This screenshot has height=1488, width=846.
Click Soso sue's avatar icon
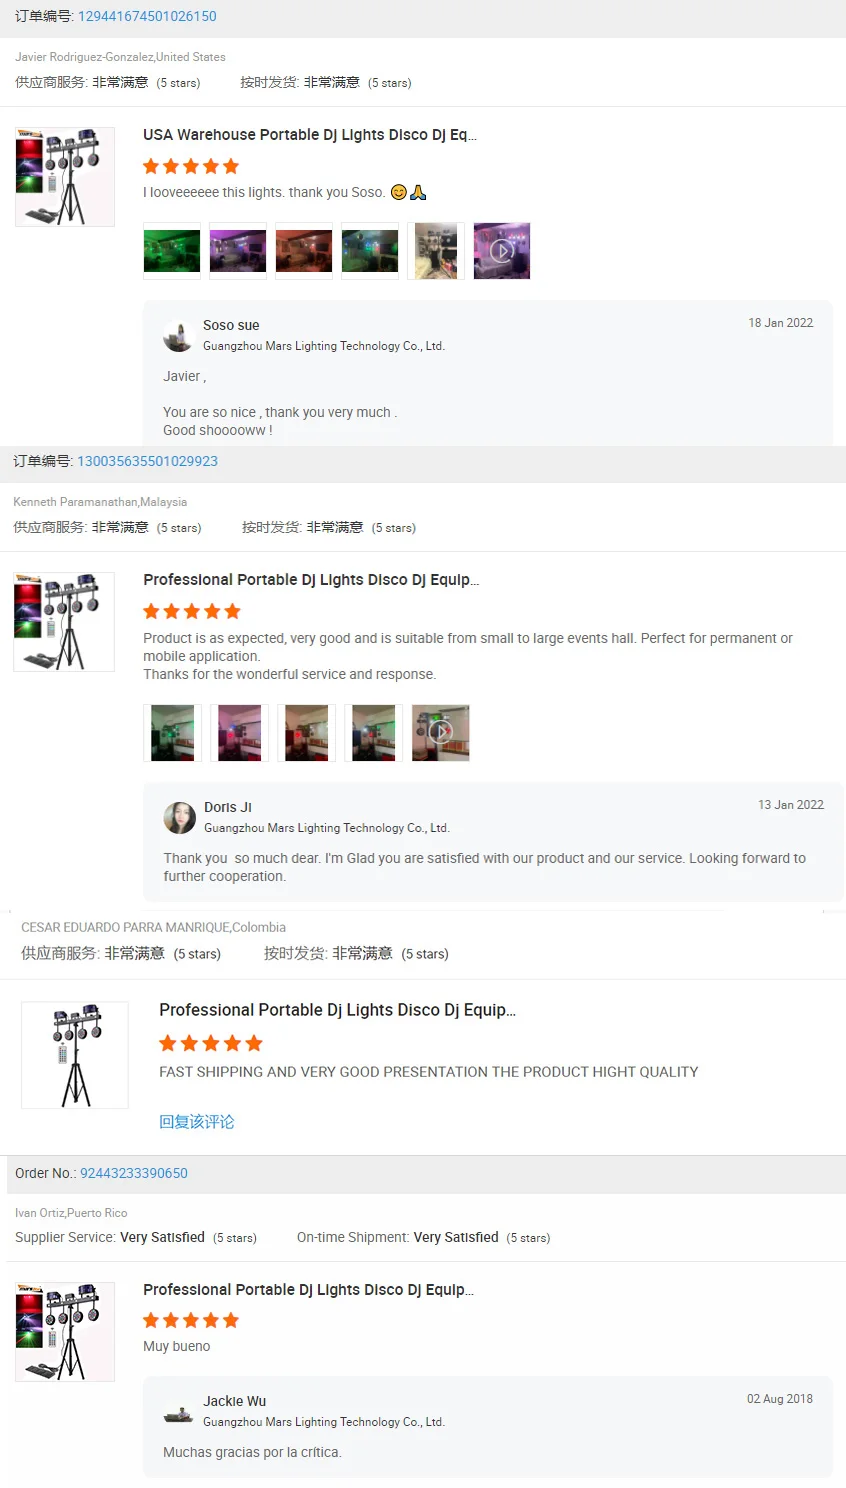click(x=179, y=336)
